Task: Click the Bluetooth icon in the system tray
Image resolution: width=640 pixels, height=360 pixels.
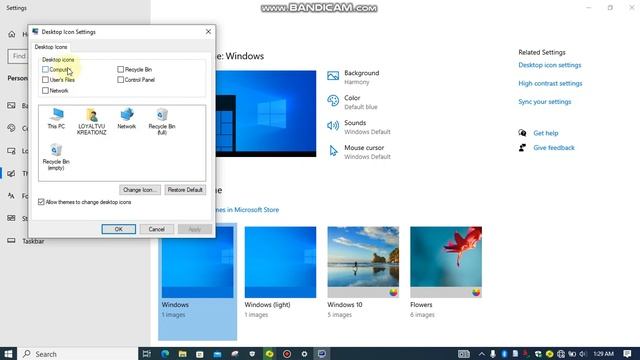Action: click(504, 354)
